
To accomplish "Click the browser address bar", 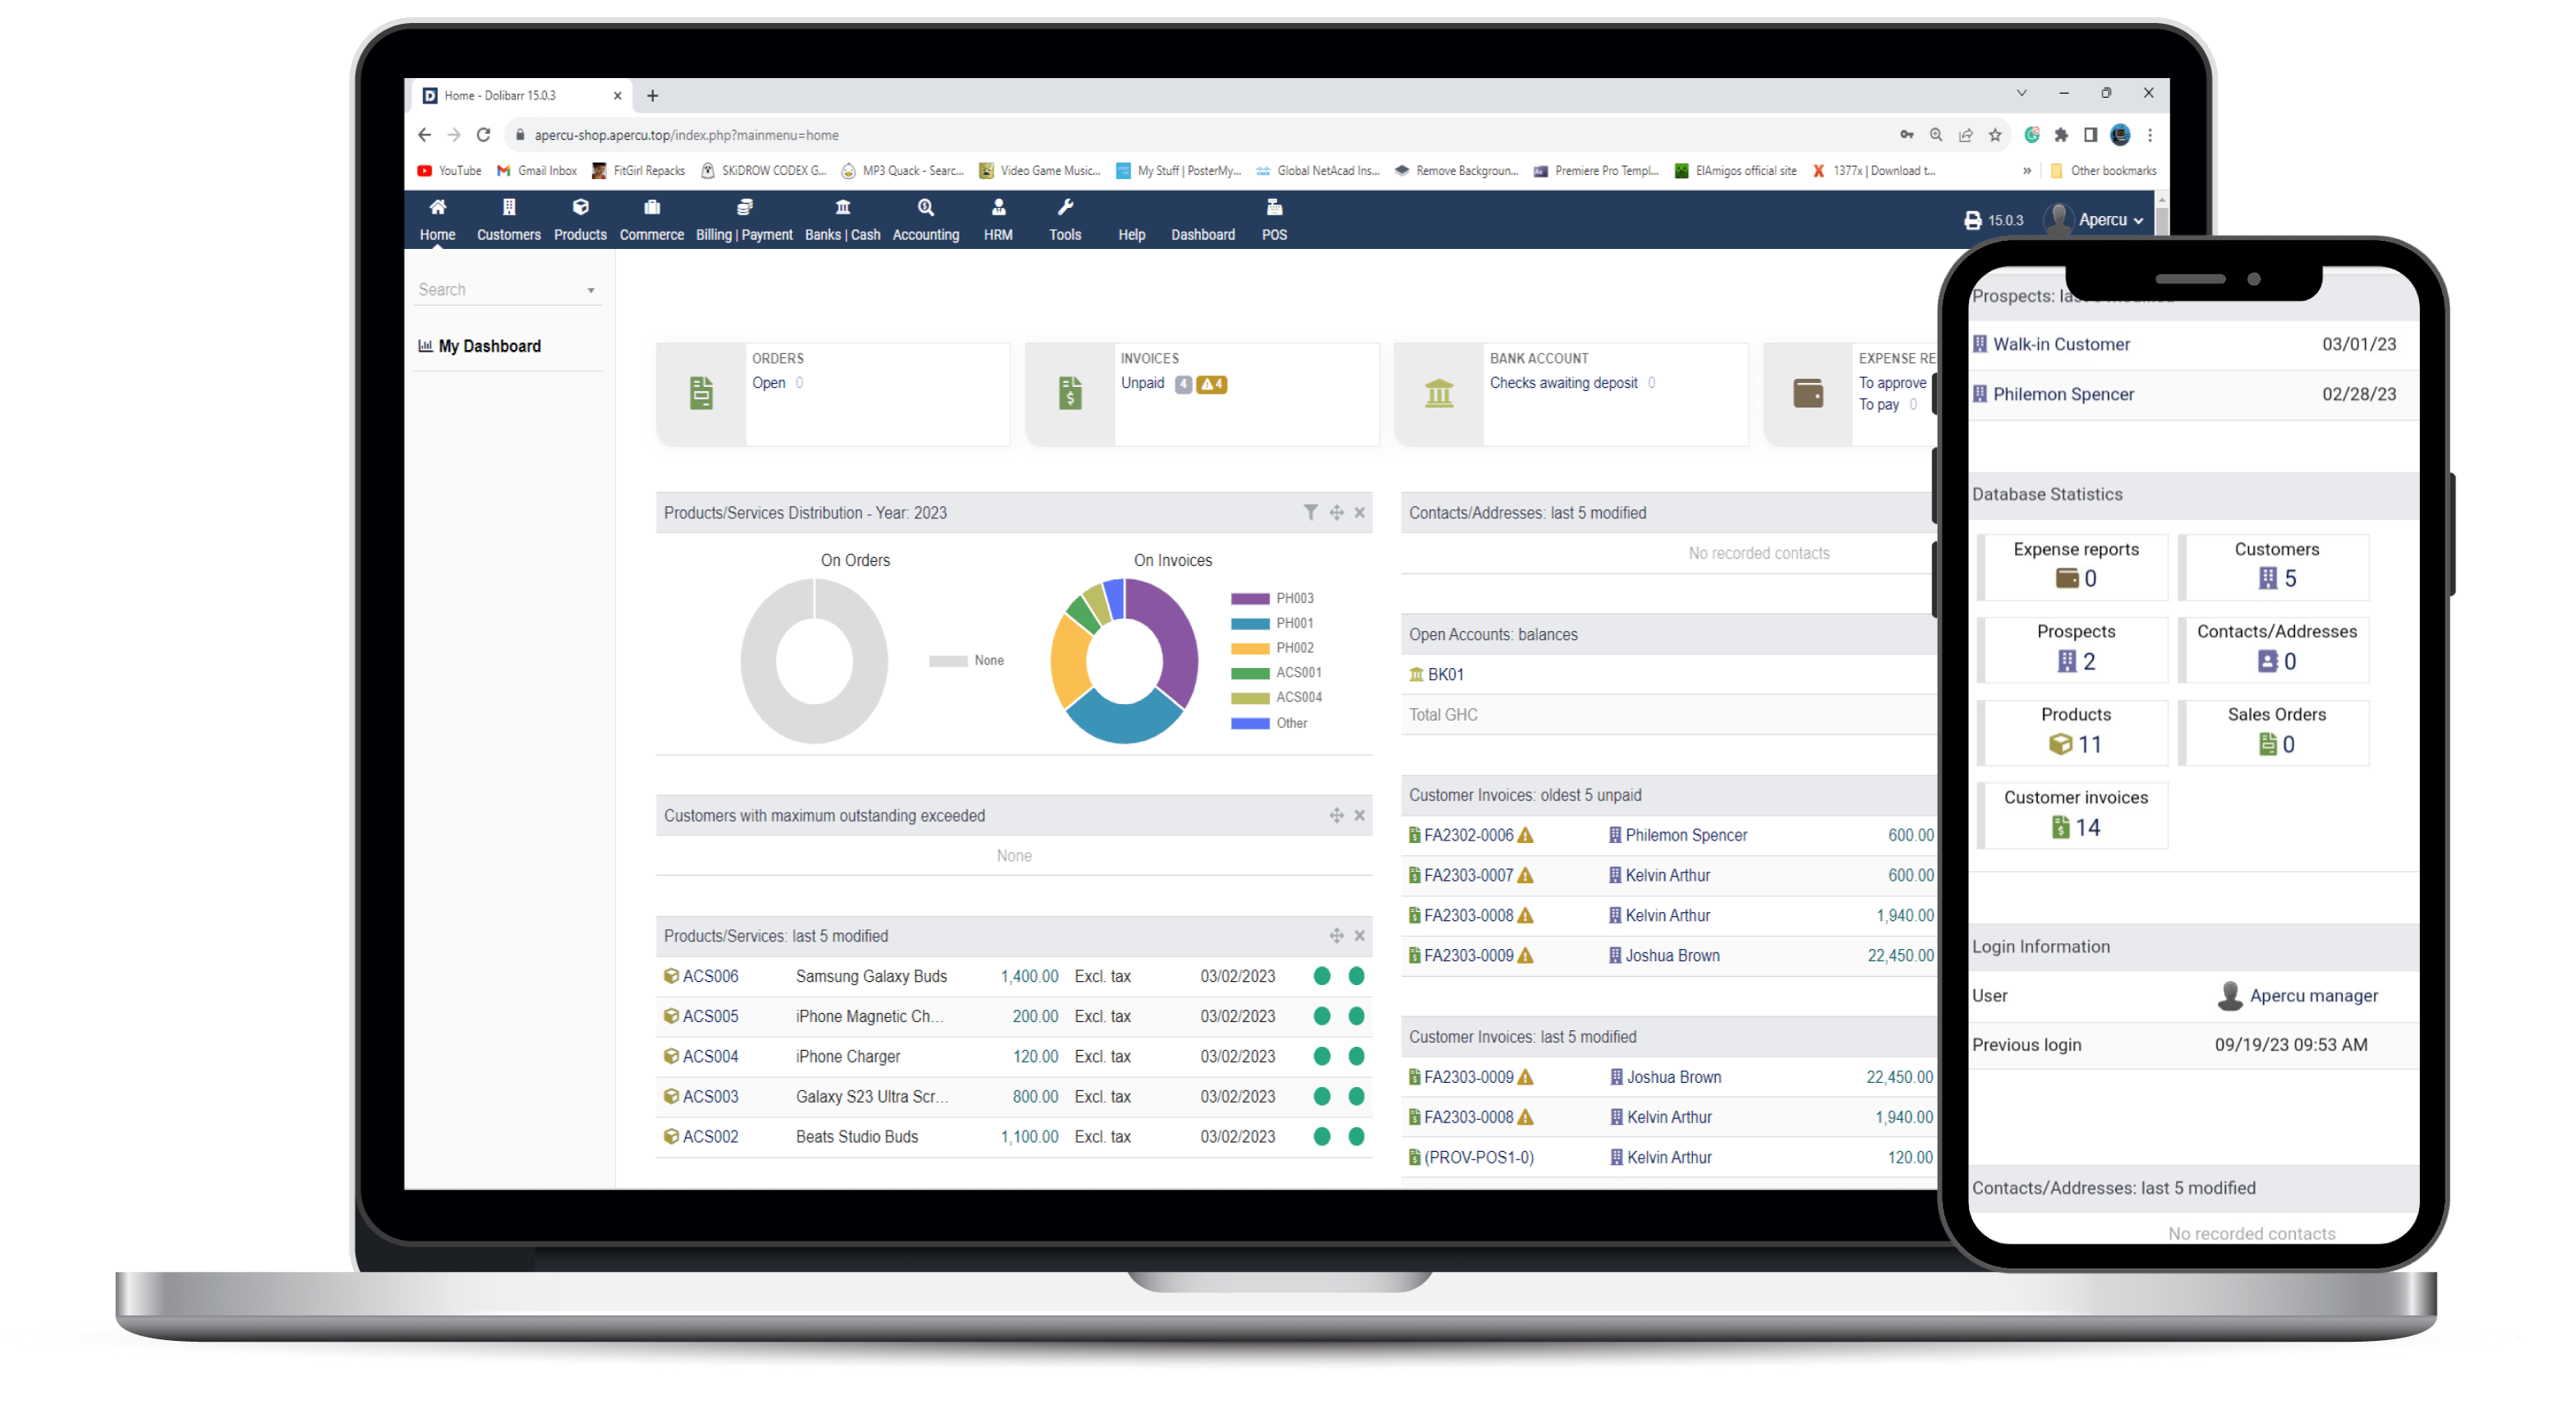I will coord(1195,134).
